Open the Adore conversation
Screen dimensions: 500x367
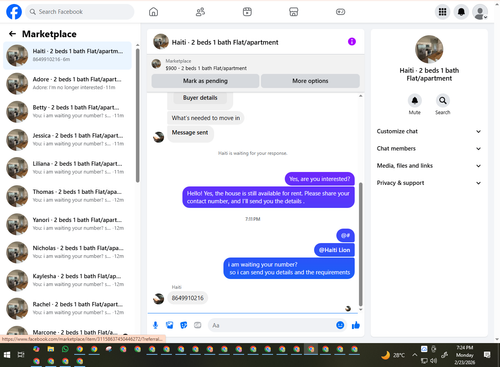[67, 83]
